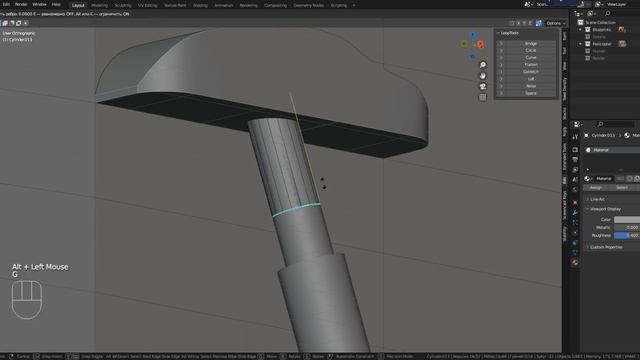
Task: Switch to the Sculpting workspace tab
Action: pos(123,5)
